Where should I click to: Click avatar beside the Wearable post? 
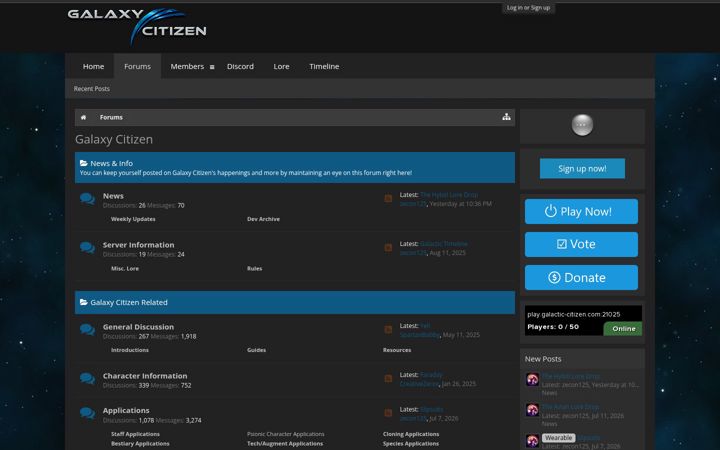tap(532, 441)
